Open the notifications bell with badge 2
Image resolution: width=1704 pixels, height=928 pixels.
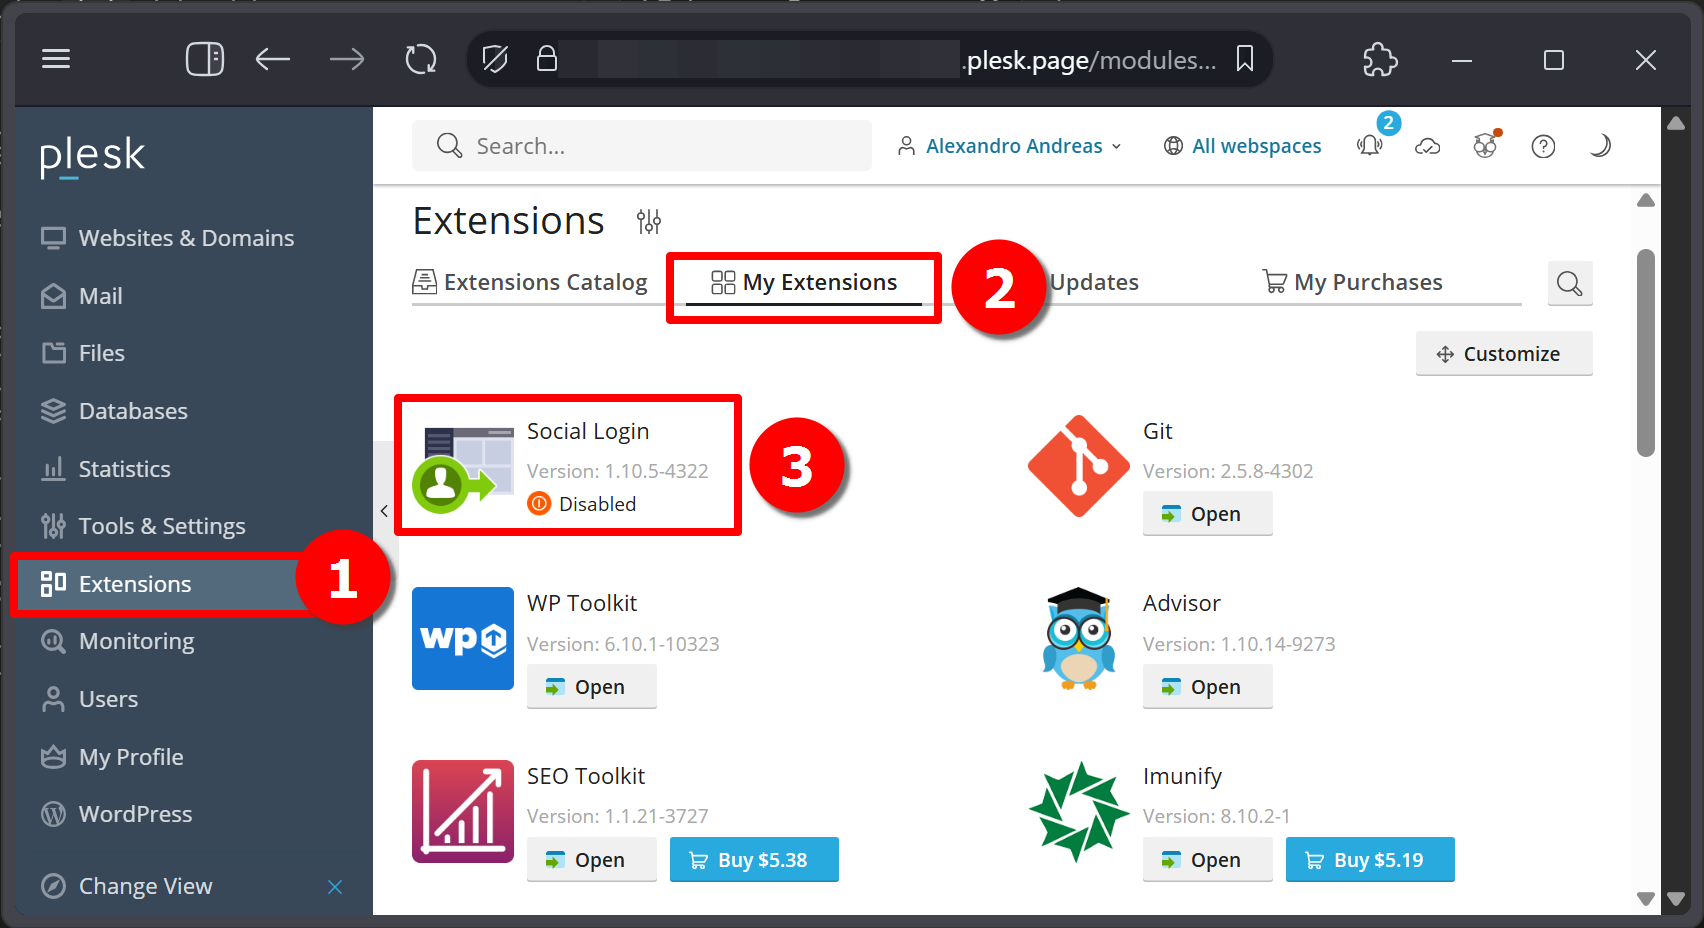1370,145
